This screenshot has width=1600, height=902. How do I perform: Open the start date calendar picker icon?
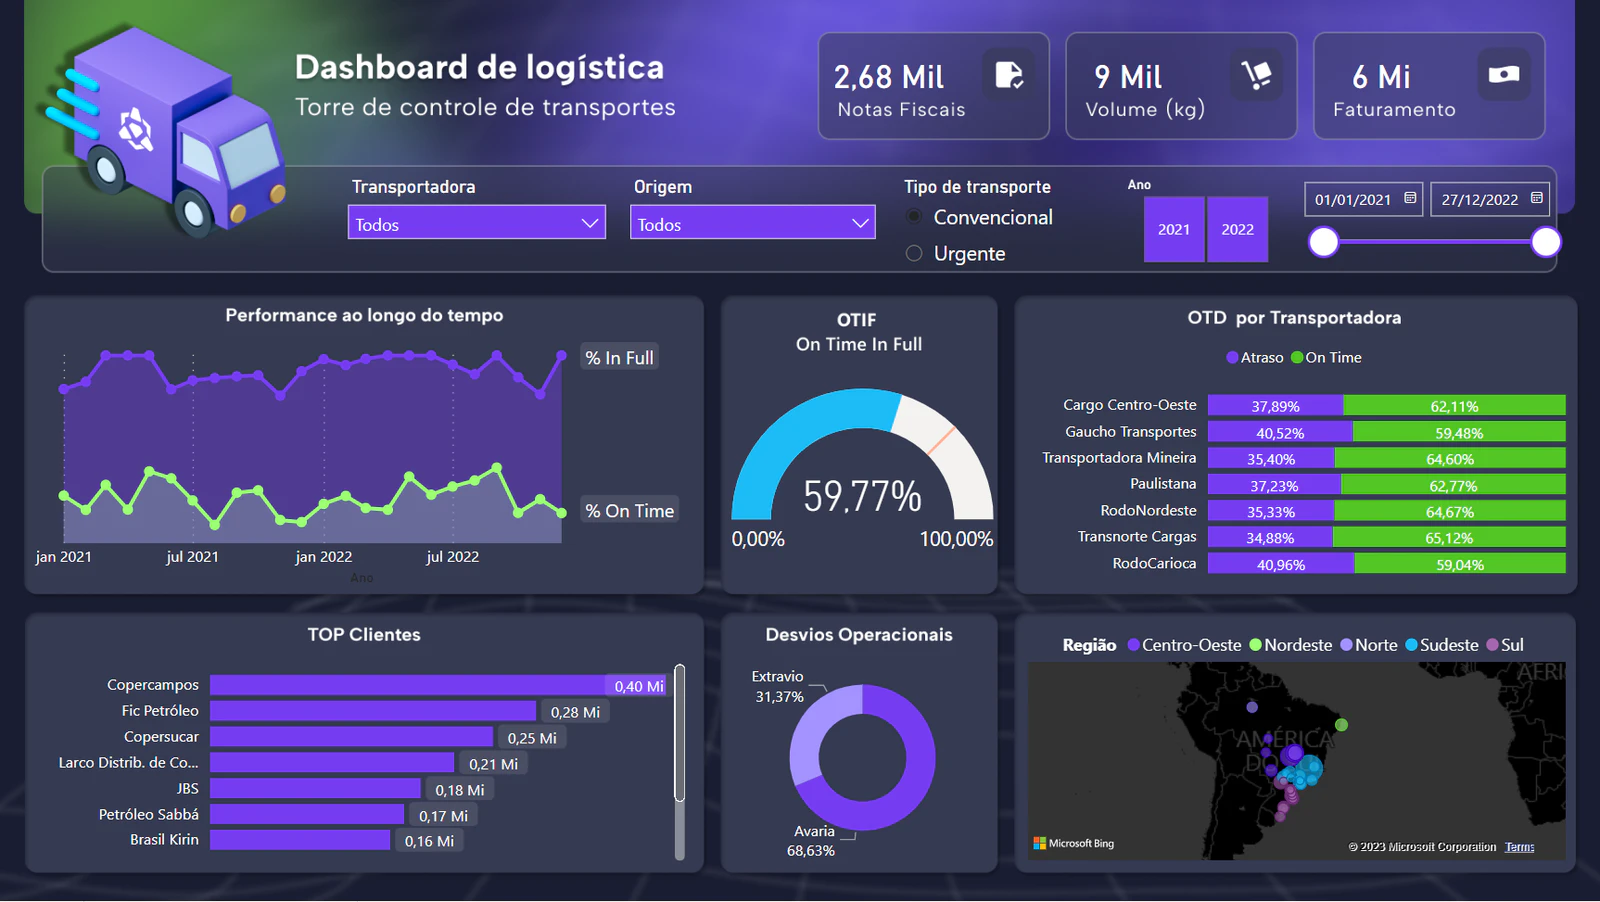1410,198
